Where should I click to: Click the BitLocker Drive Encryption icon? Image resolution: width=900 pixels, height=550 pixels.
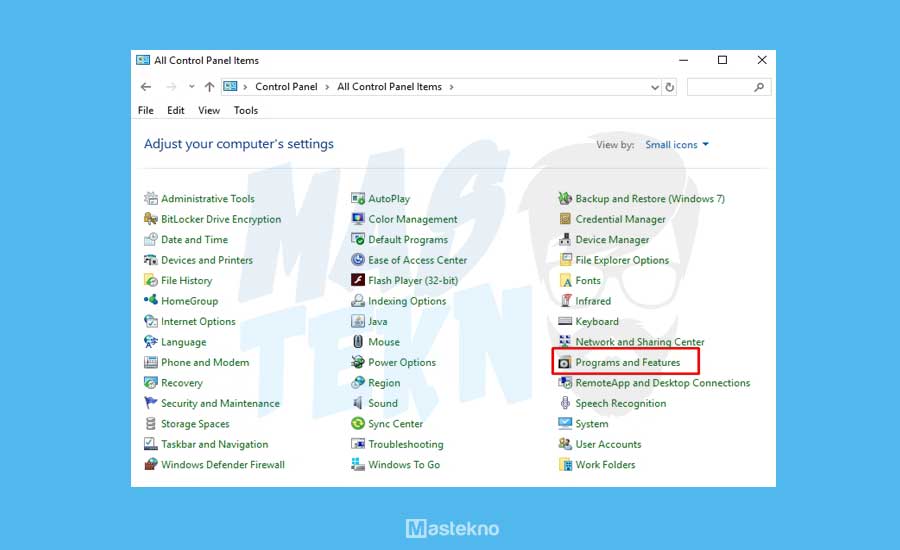click(151, 219)
